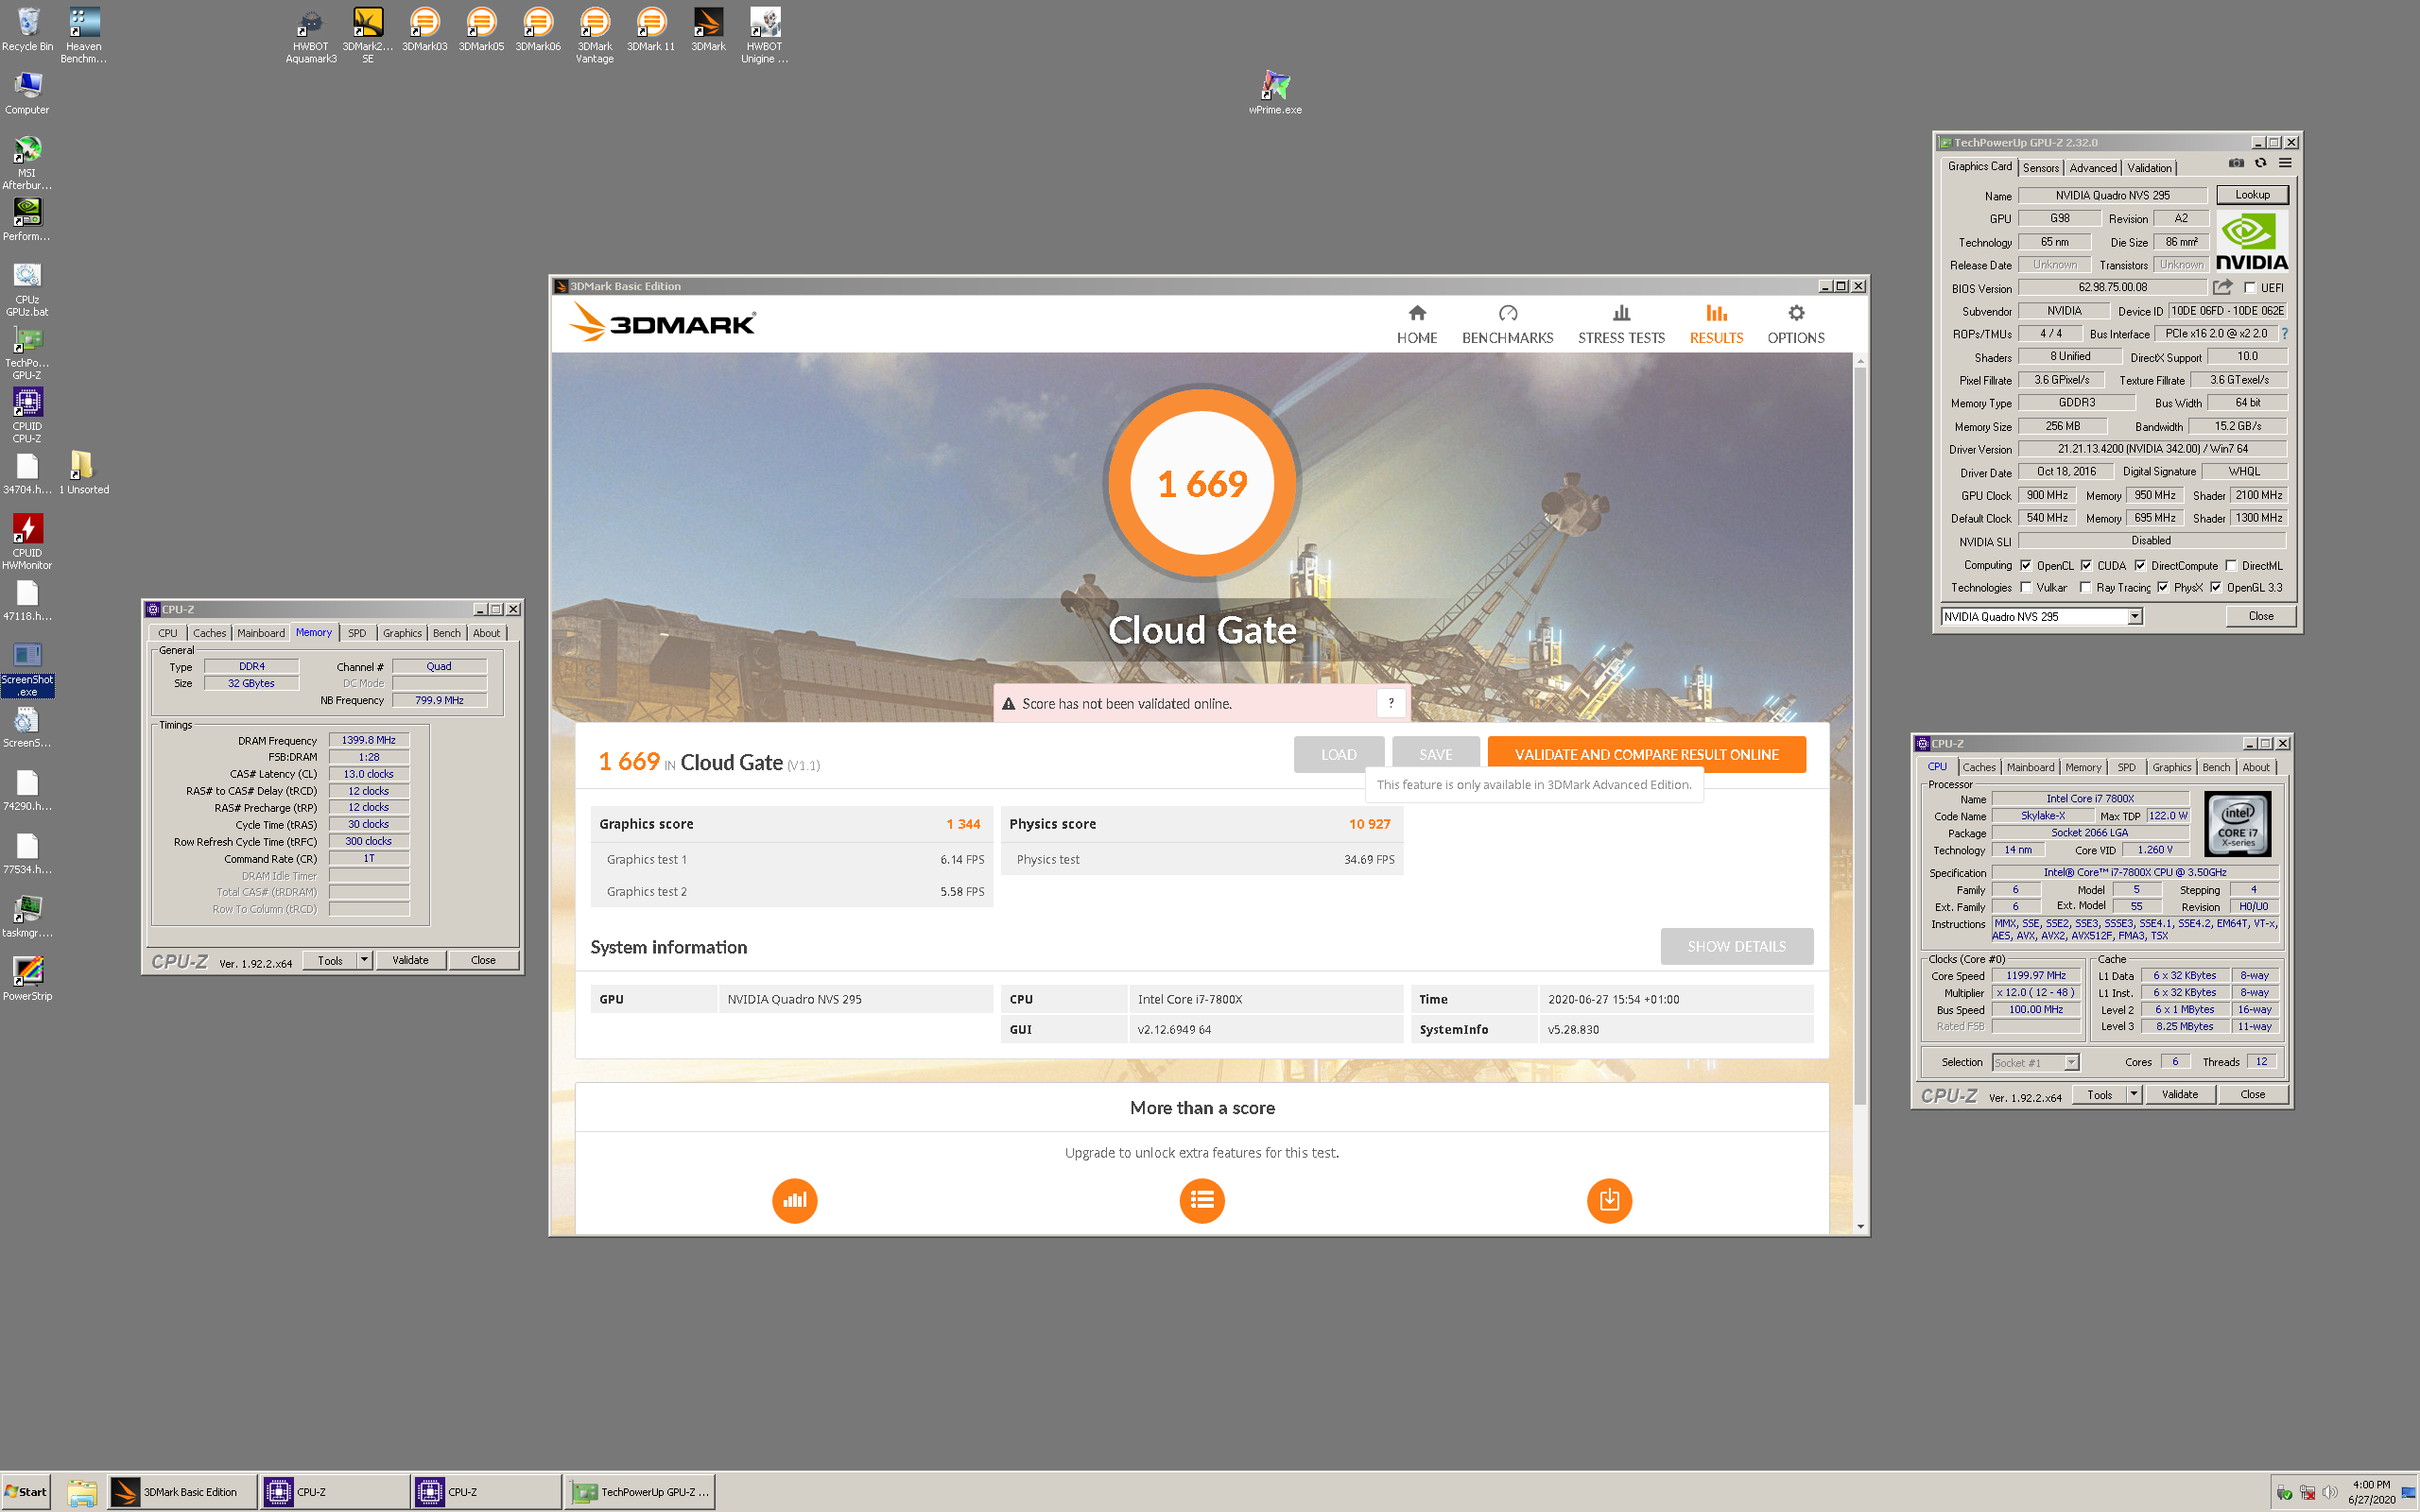Click the orange bar chart upgrade icon
The width and height of the screenshot is (2420, 1512).
click(x=794, y=1200)
